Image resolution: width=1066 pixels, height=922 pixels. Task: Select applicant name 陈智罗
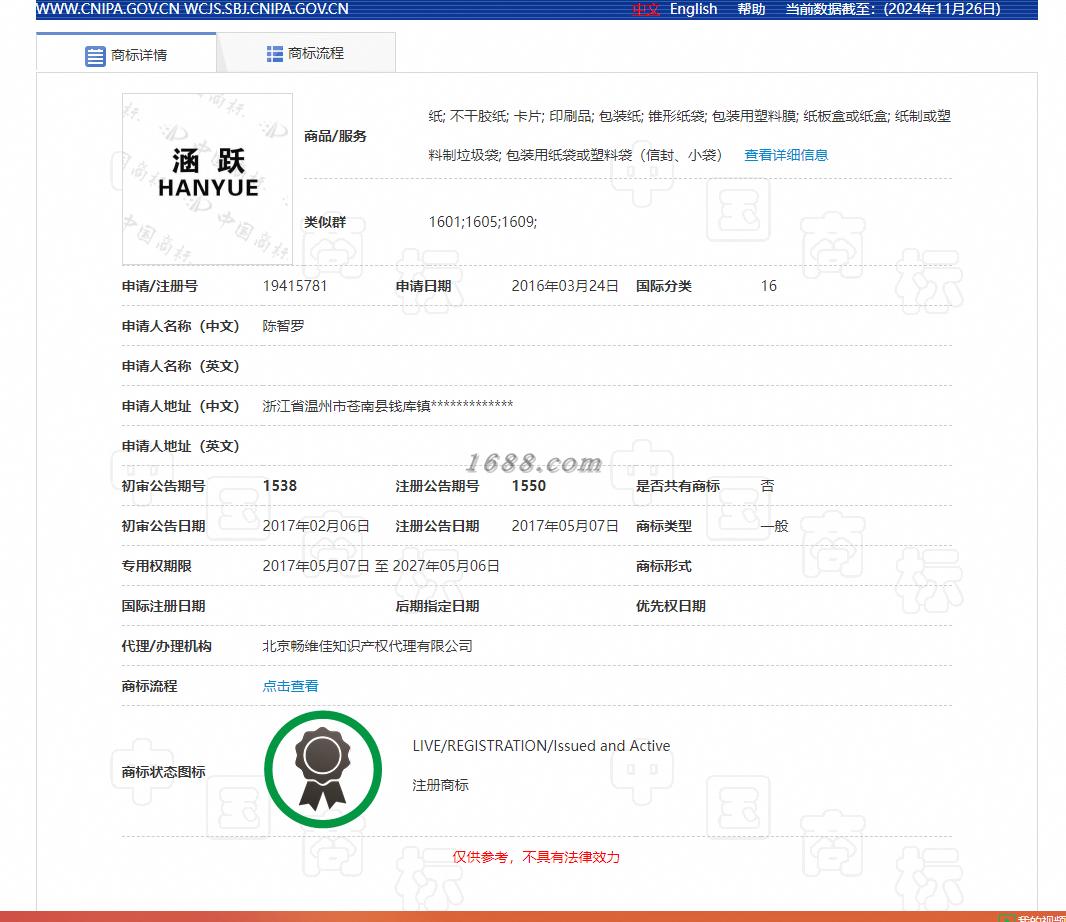tap(283, 326)
